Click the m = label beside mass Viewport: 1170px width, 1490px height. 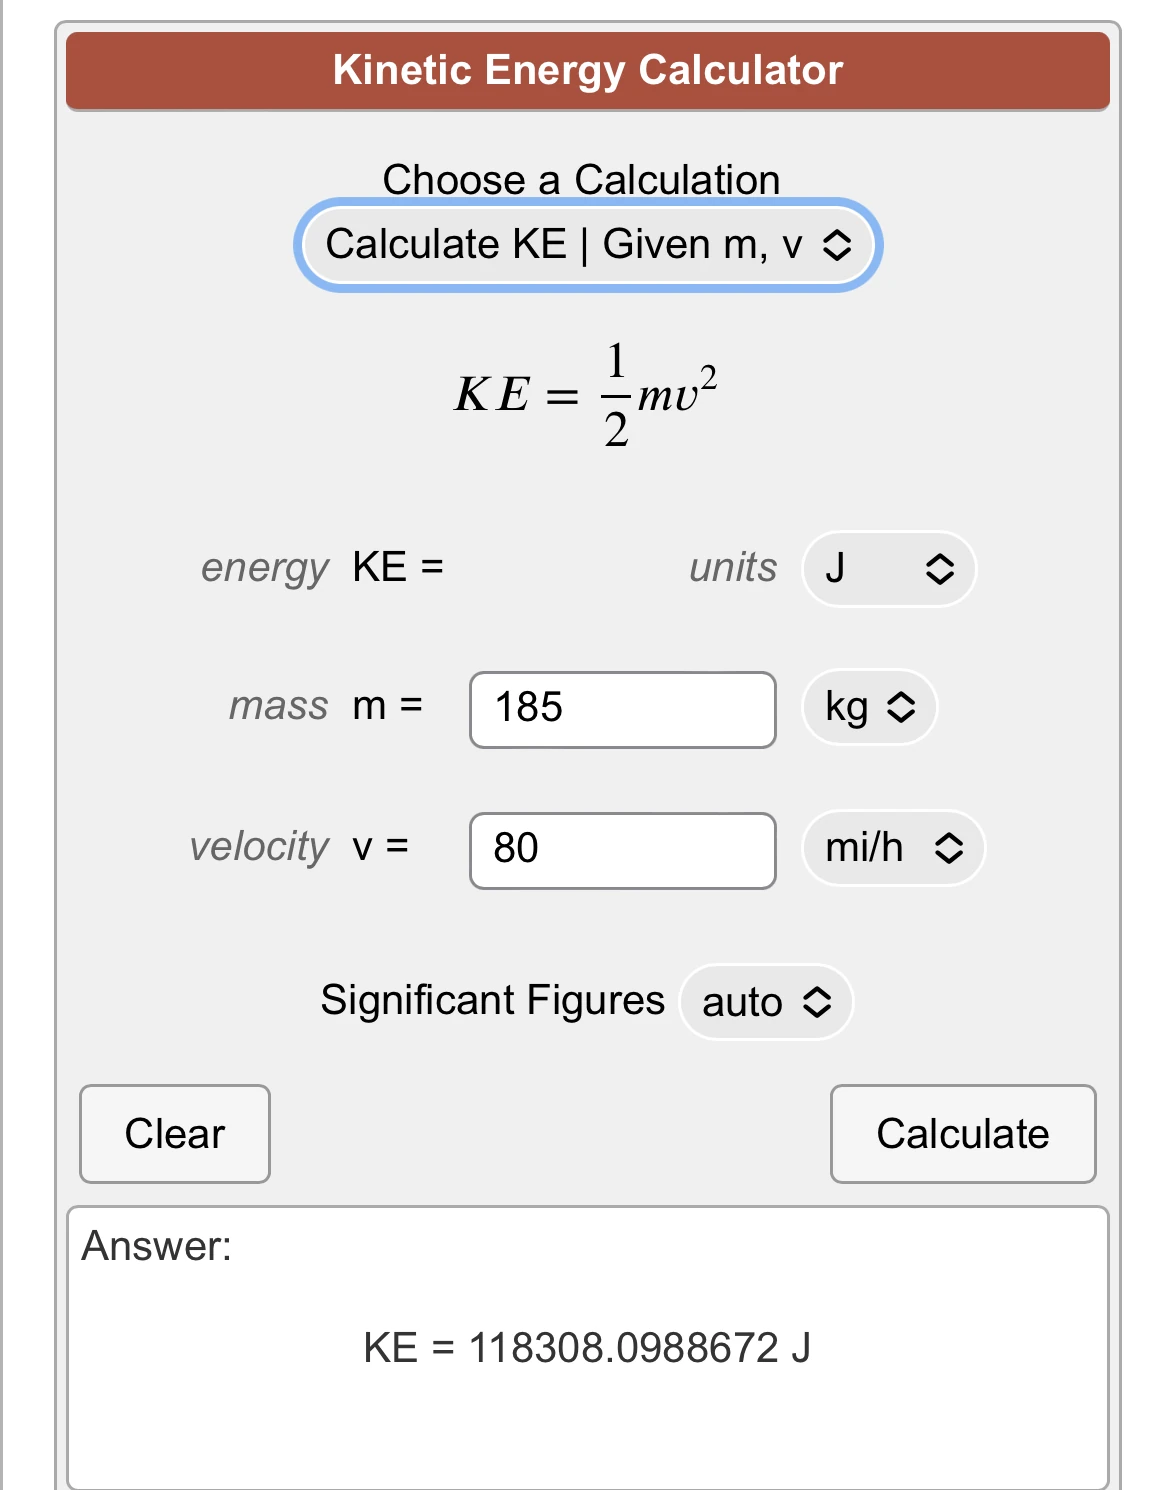tap(388, 706)
